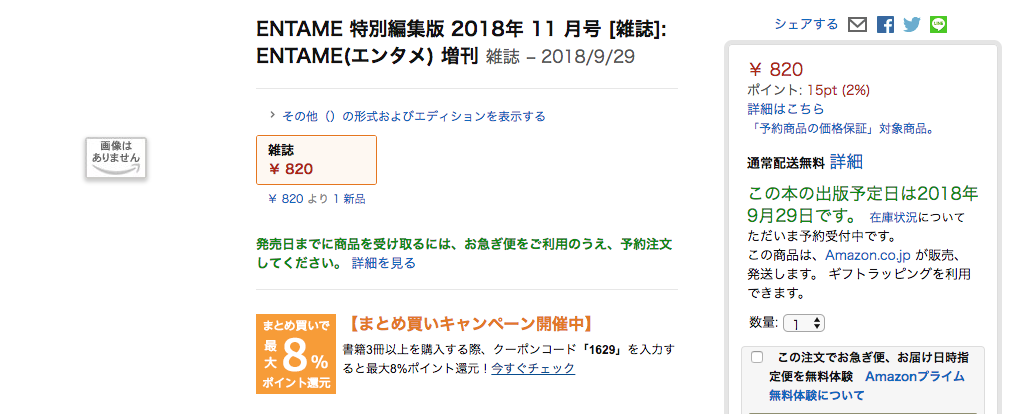The width and height of the screenshot is (1011, 414).
Task: Click 詳細 beside 通常配送無料
Action: click(846, 162)
